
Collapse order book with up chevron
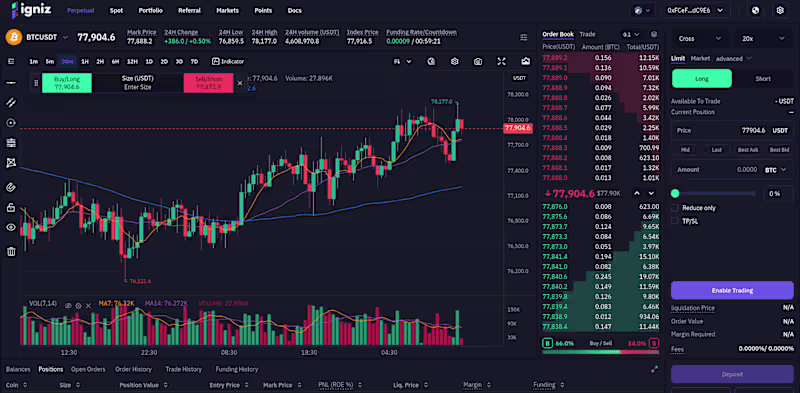[x=637, y=193]
